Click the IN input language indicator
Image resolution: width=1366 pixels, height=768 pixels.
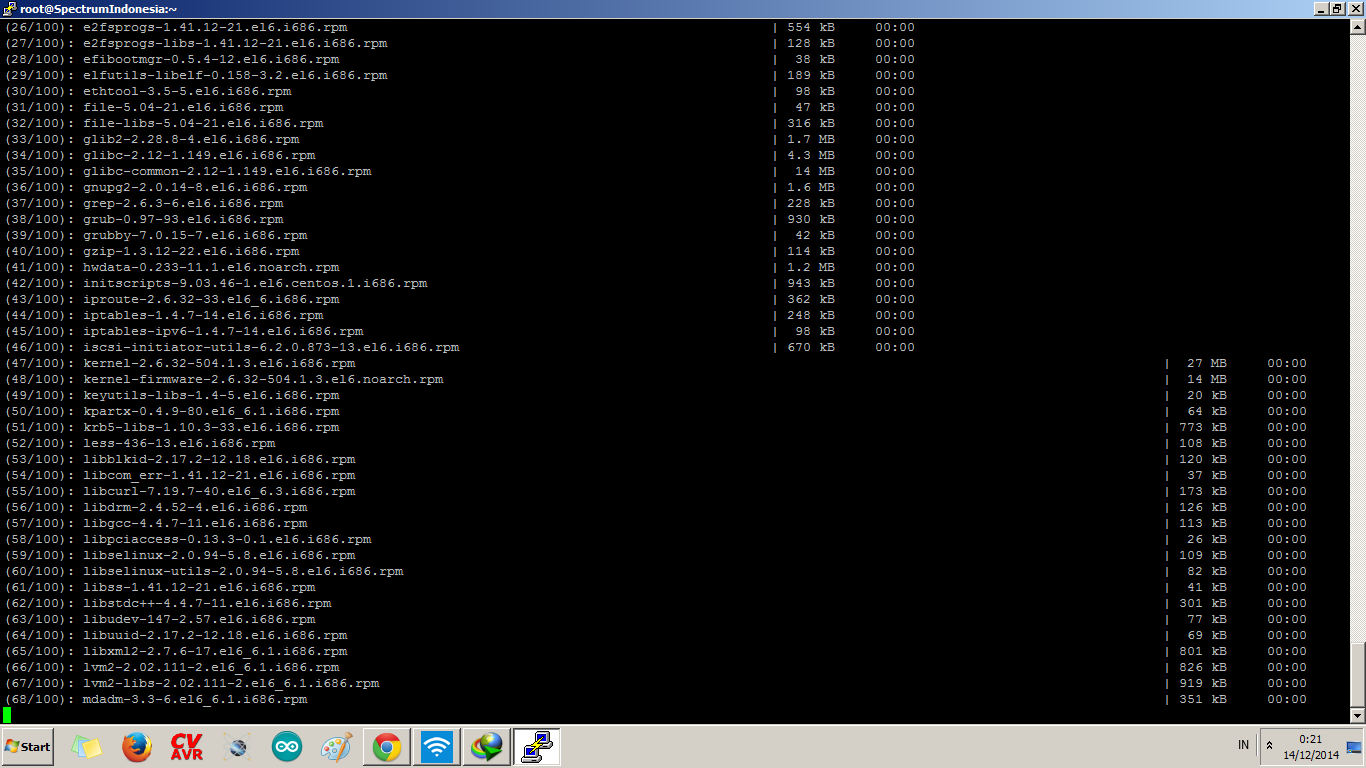click(1243, 745)
